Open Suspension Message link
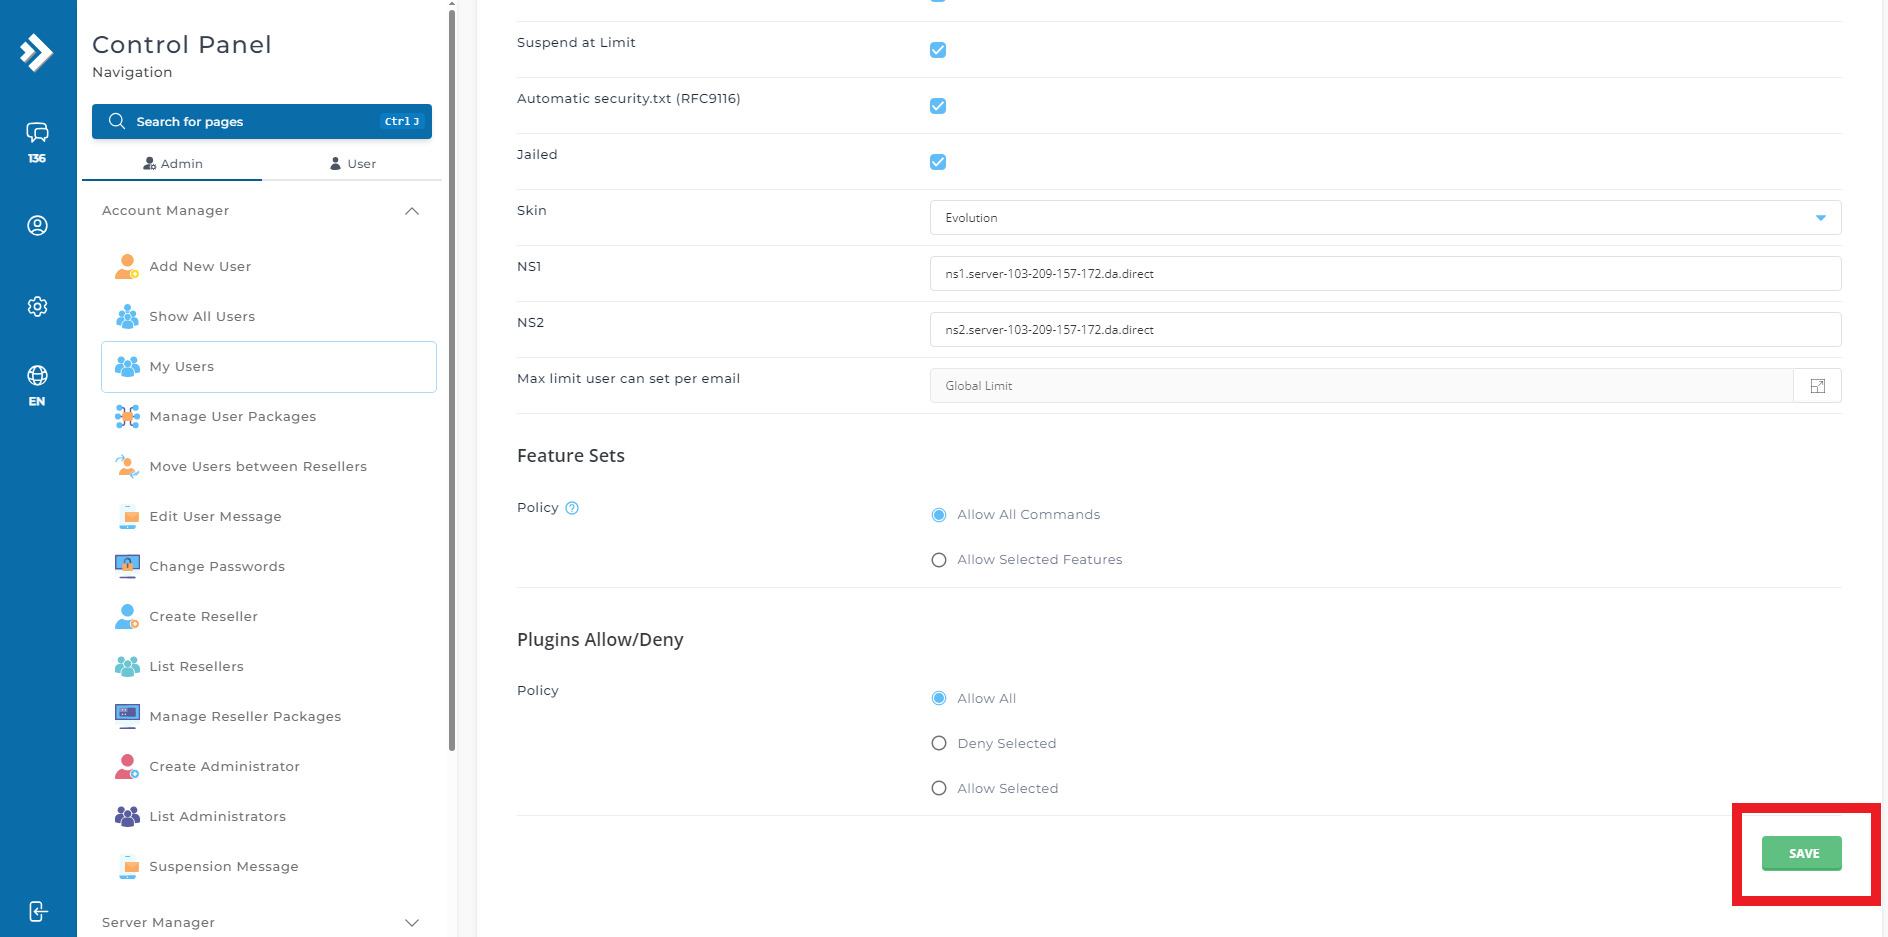This screenshot has width=1888, height=937. click(223, 866)
